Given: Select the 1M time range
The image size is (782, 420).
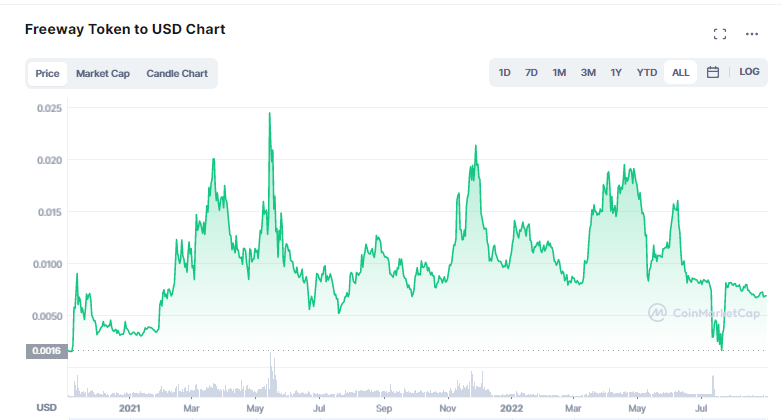Looking at the screenshot, I should click(559, 72).
